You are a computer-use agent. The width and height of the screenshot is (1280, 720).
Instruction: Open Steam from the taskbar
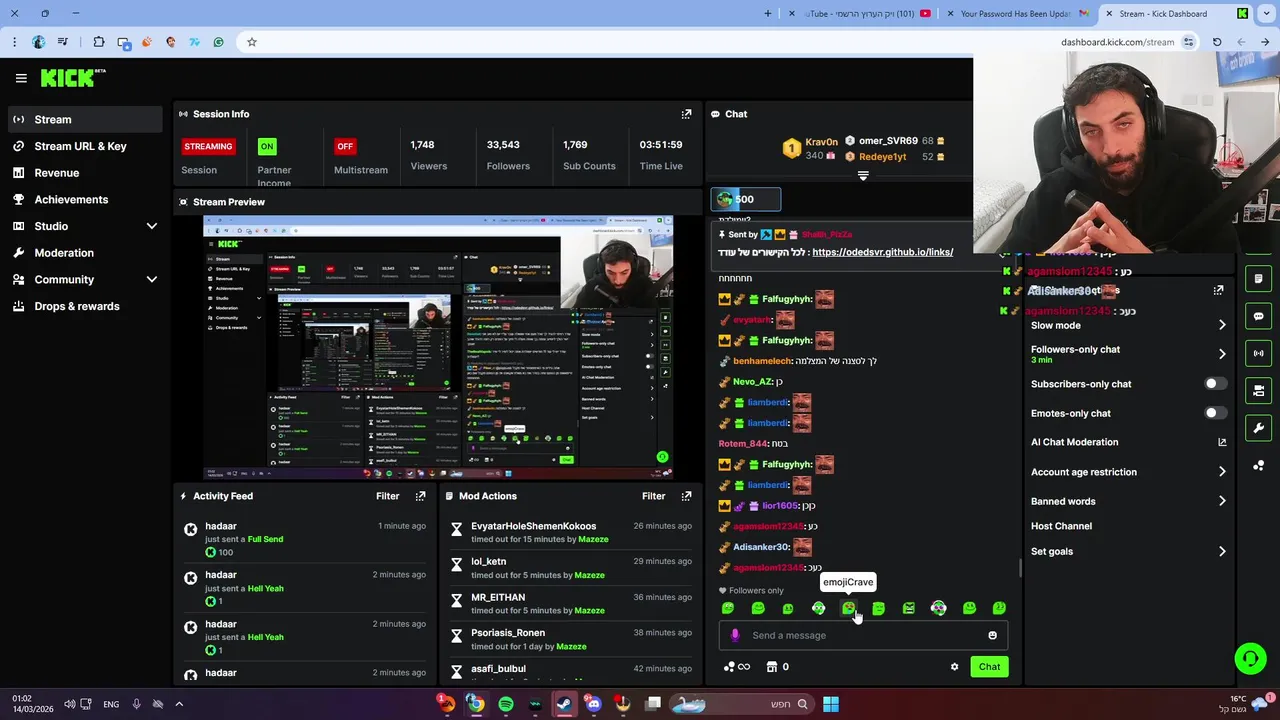tap(564, 704)
